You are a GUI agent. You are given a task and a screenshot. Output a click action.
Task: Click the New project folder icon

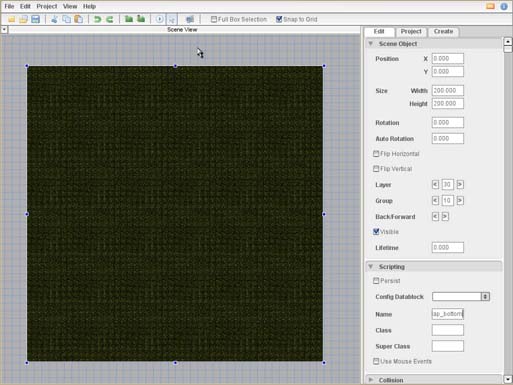click(11, 19)
